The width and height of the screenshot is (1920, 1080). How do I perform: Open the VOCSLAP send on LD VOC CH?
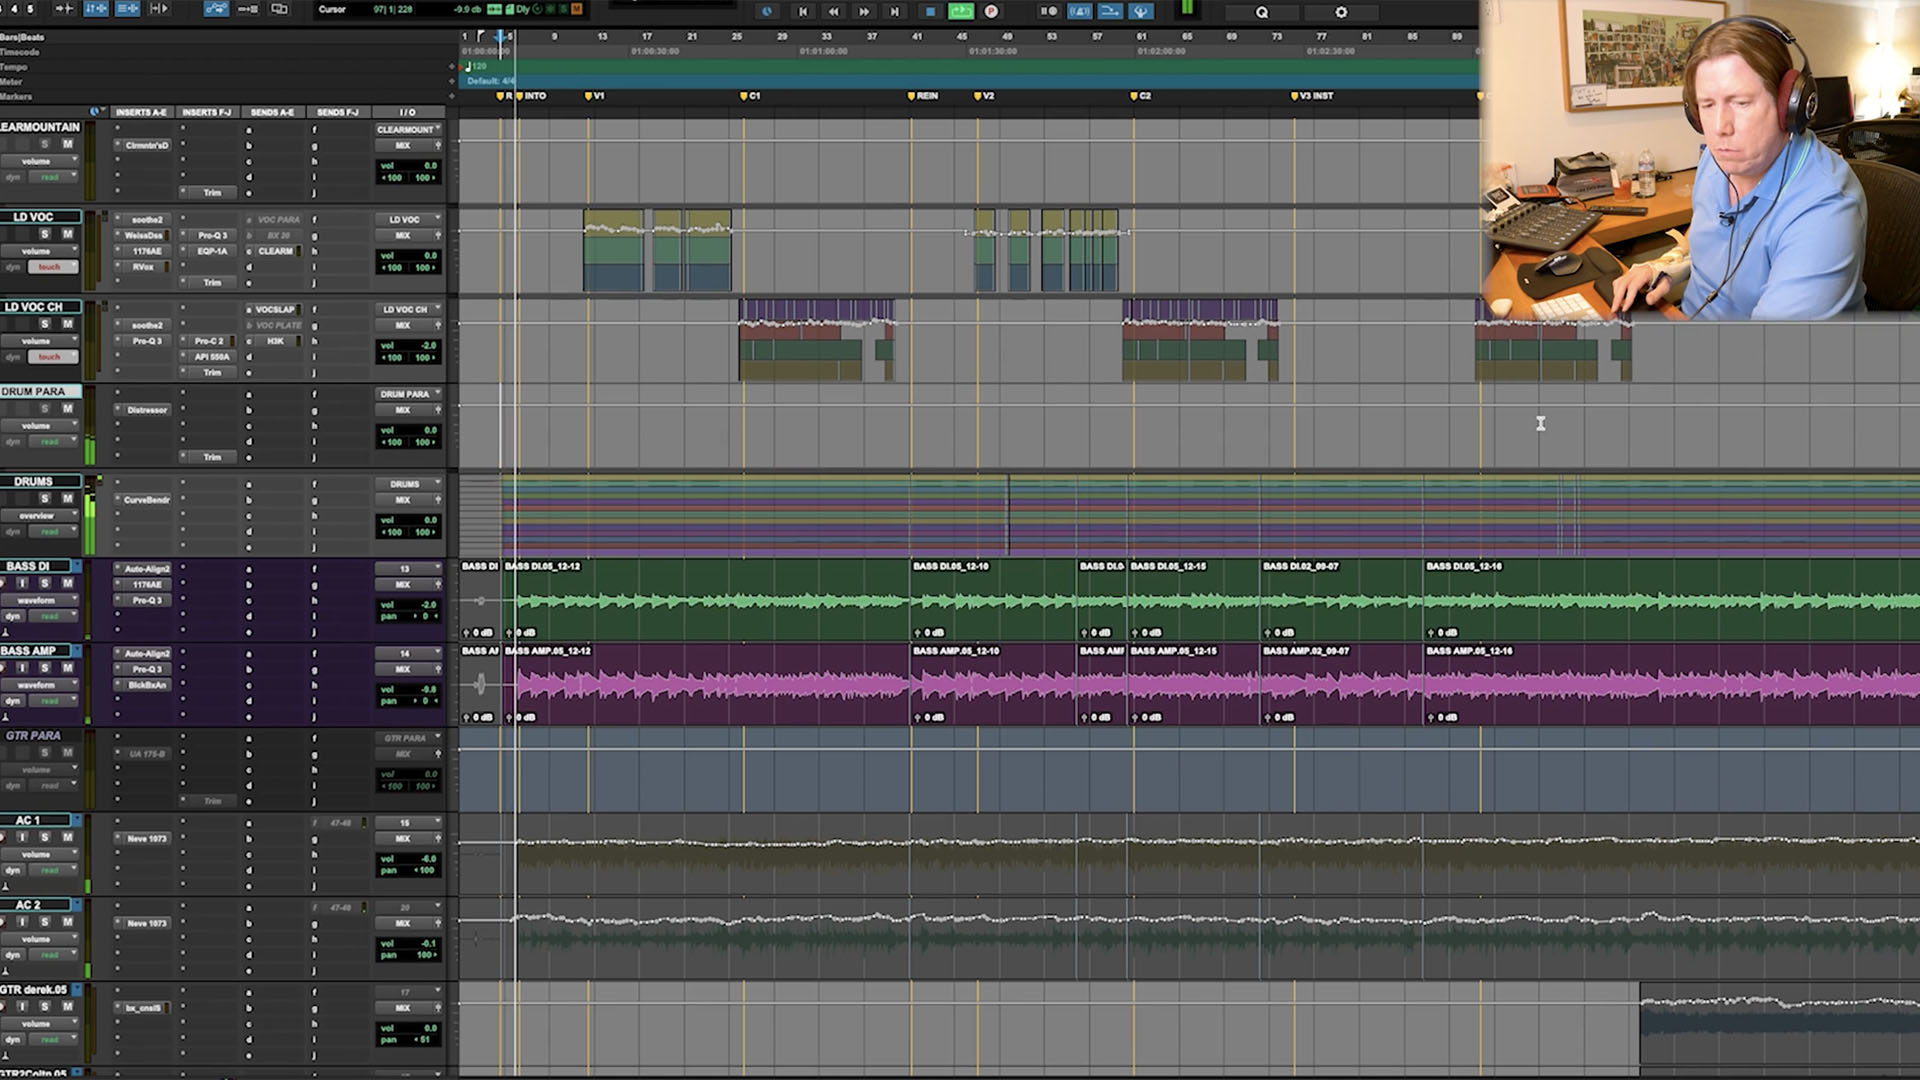(275, 310)
